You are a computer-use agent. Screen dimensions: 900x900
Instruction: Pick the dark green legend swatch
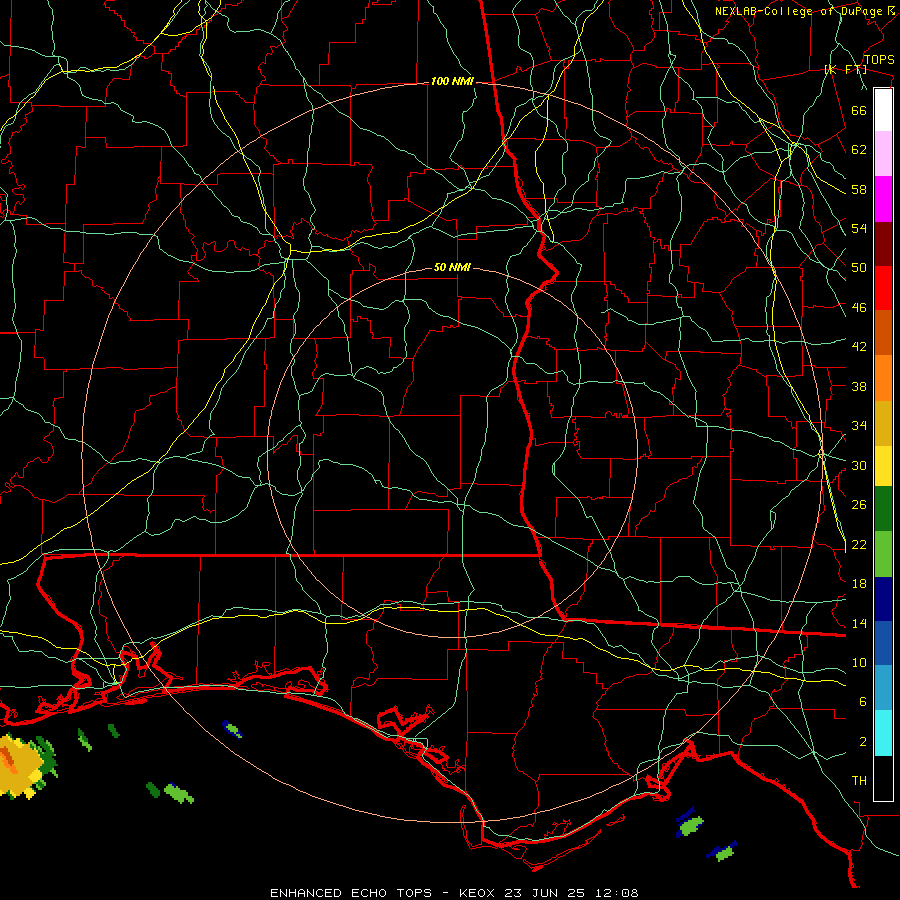coord(883,509)
